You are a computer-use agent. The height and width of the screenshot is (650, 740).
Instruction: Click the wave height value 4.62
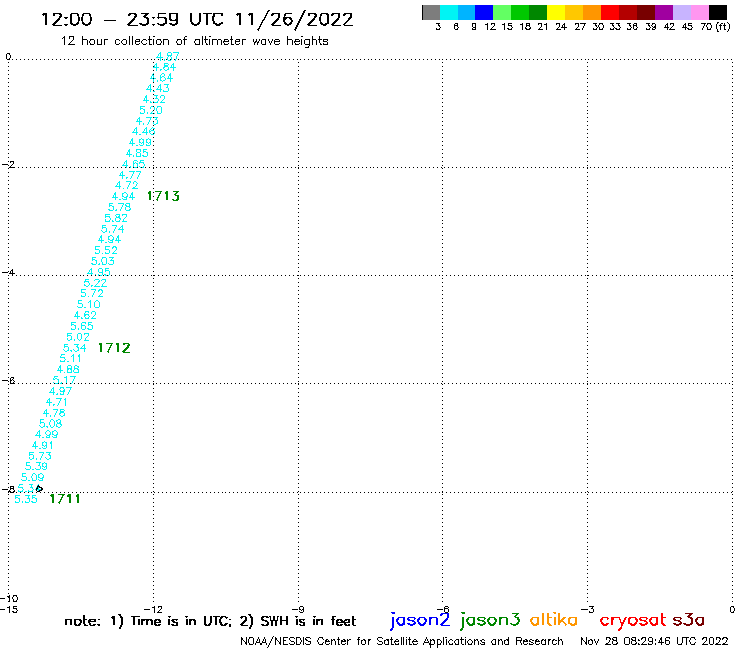click(85, 315)
